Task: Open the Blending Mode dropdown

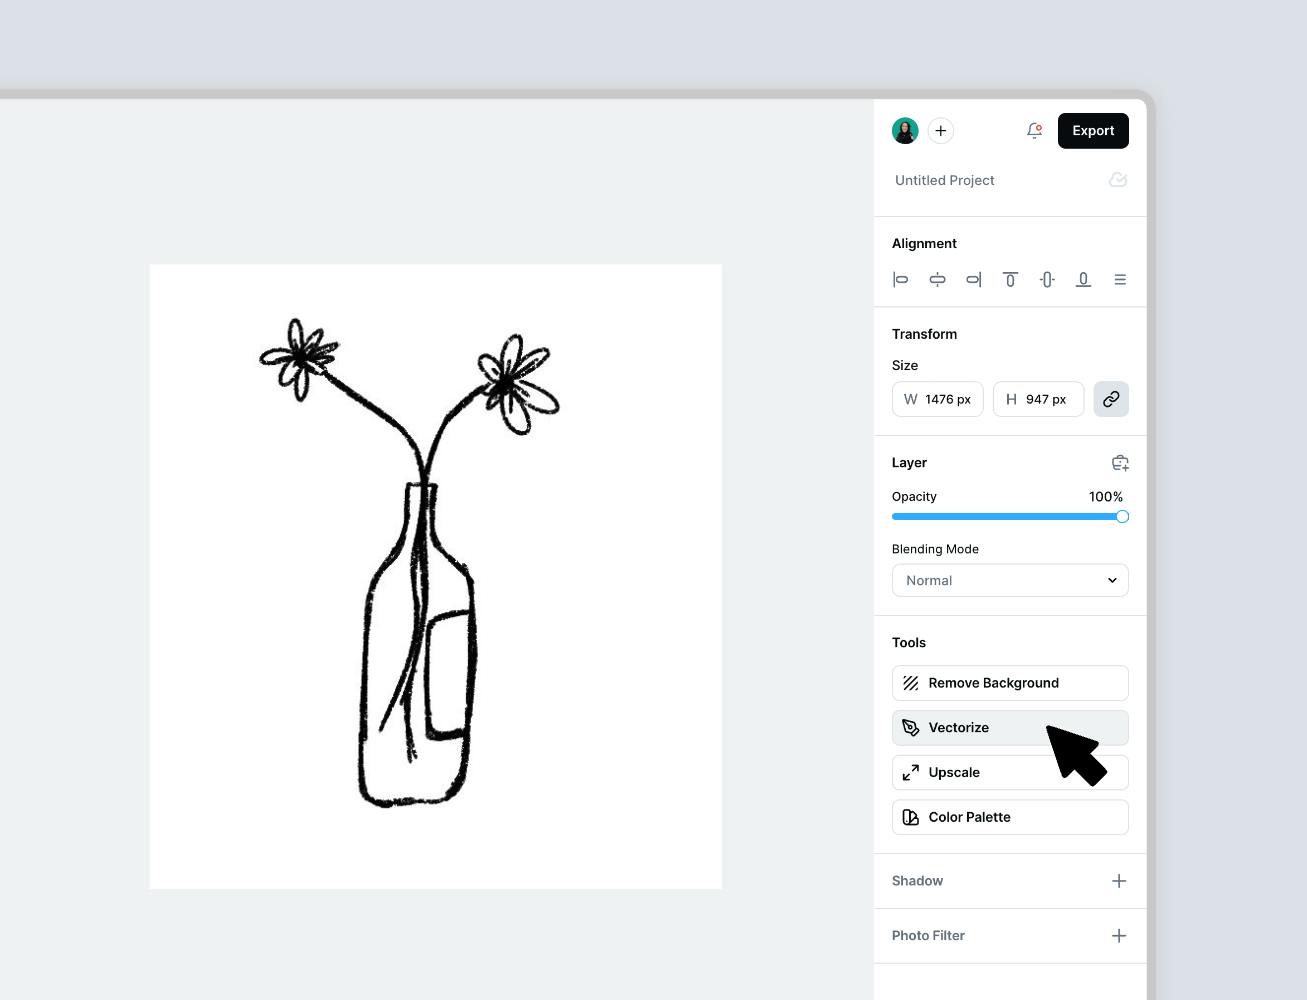Action: pyautogui.click(x=1010, y=580)
